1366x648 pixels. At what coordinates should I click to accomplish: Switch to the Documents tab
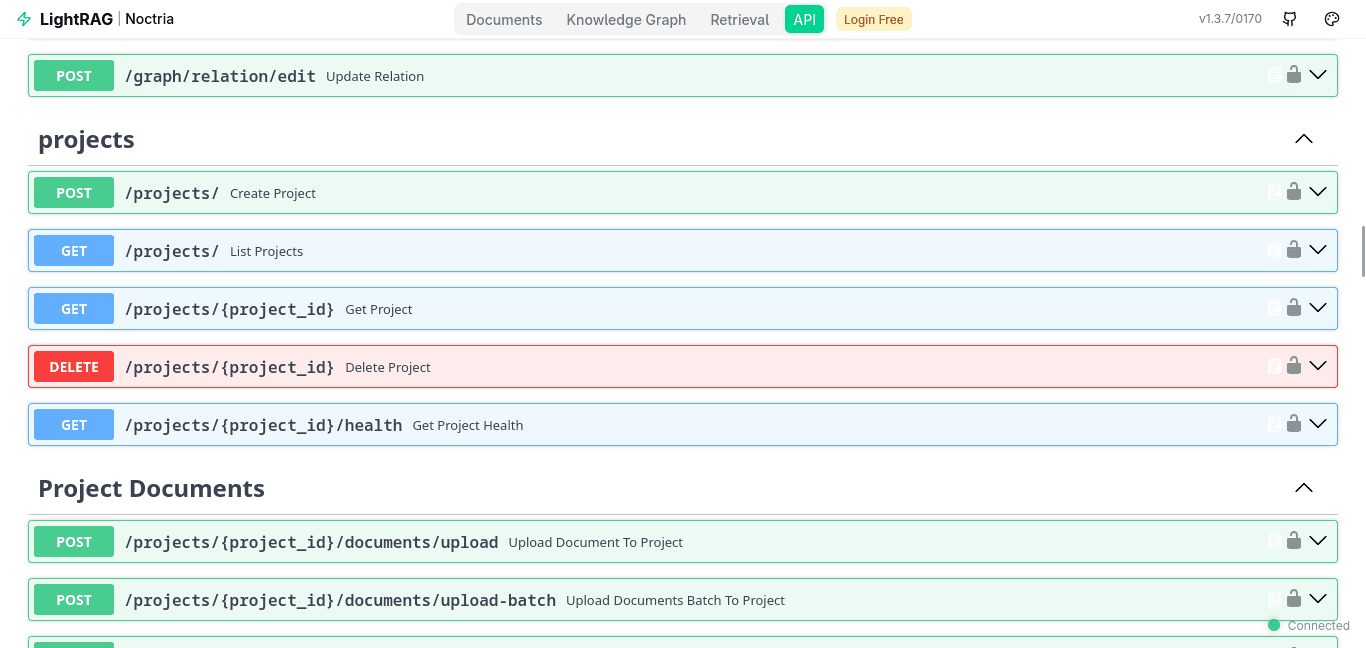504,19
